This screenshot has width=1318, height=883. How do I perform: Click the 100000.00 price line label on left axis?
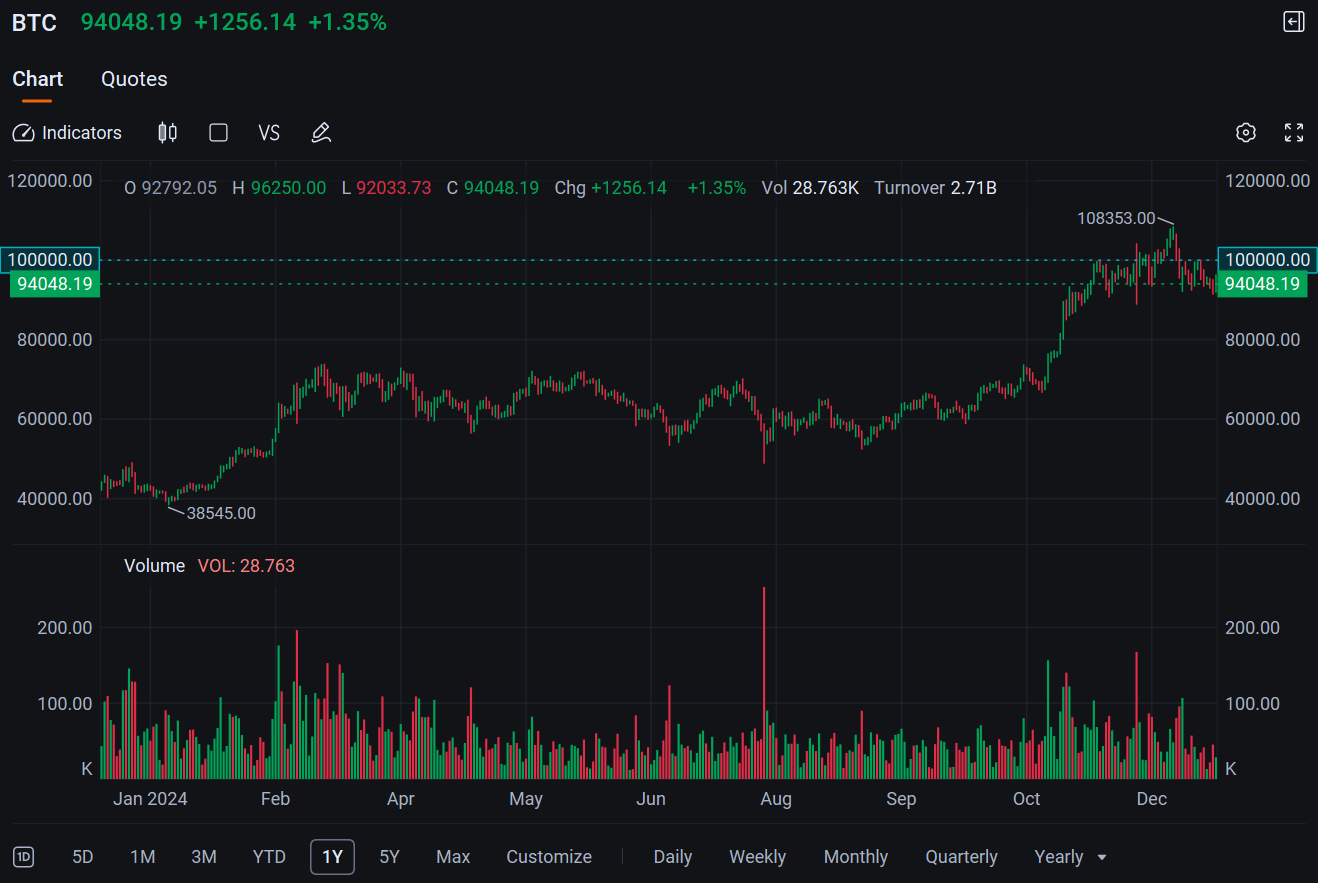tap(50, 260)
